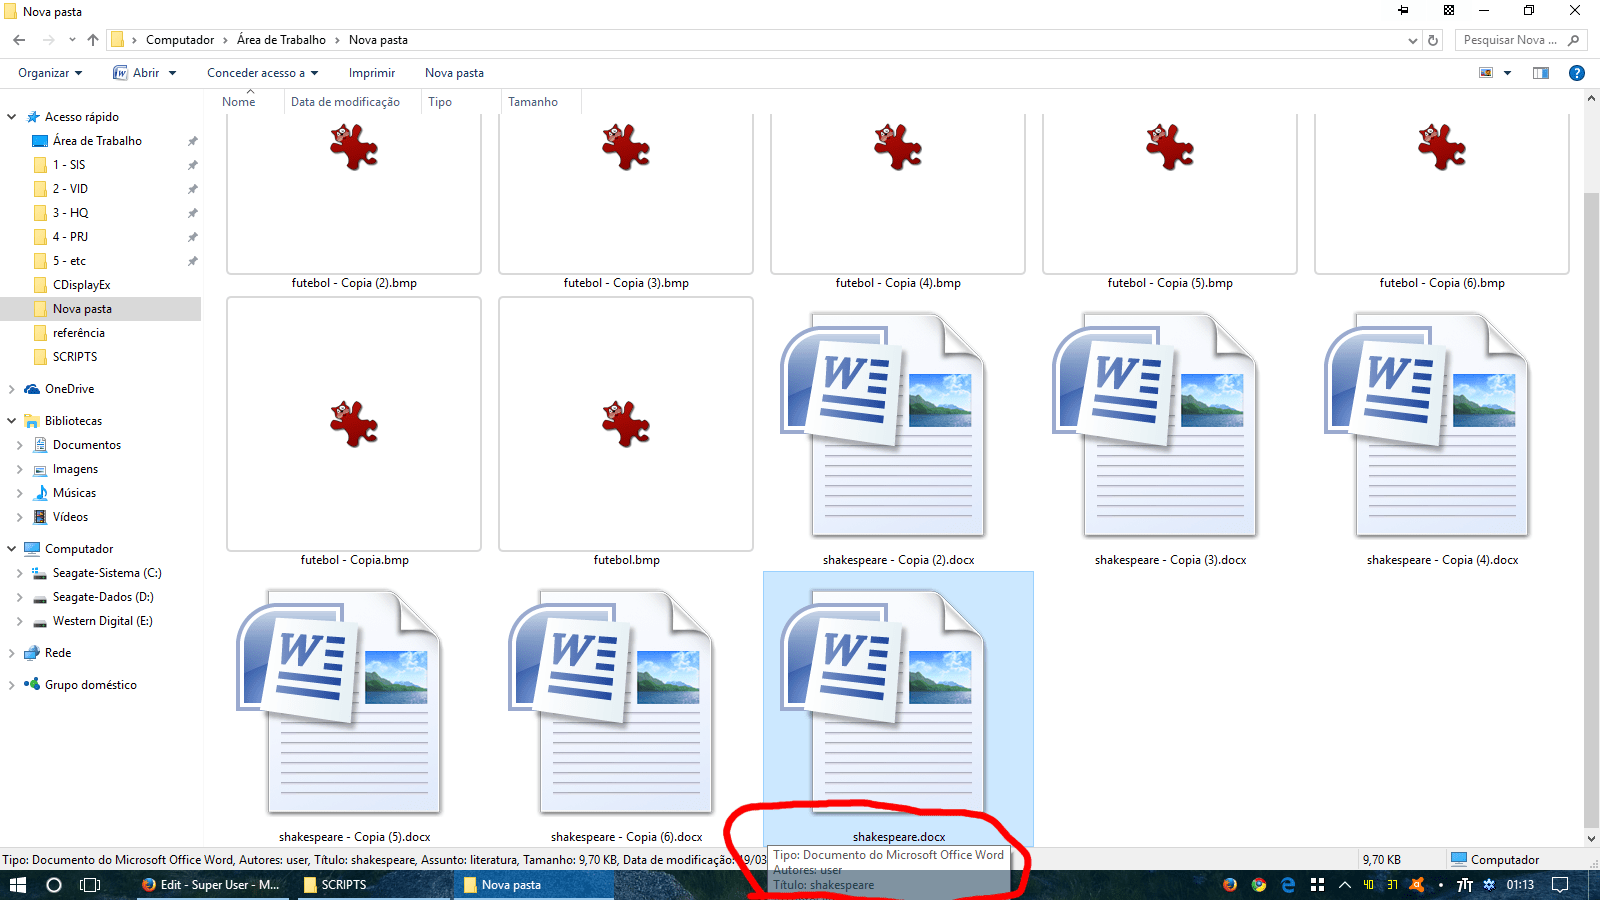Screen dimensions: 1600x900
Task: Click the refresh icon beside the address bar
Action: tap(1435, 40)
